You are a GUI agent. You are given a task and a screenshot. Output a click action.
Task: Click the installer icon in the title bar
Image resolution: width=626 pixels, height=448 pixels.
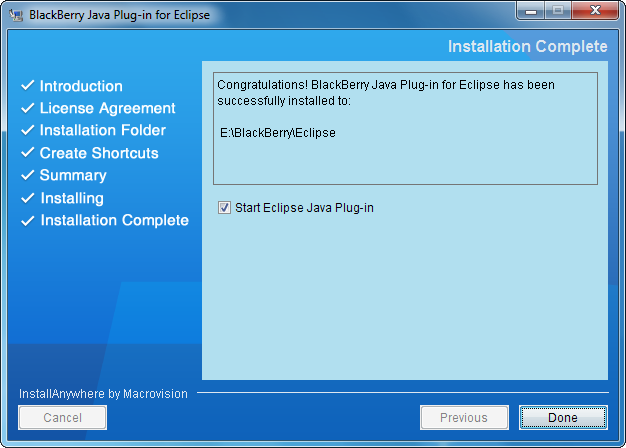(16, 15)
